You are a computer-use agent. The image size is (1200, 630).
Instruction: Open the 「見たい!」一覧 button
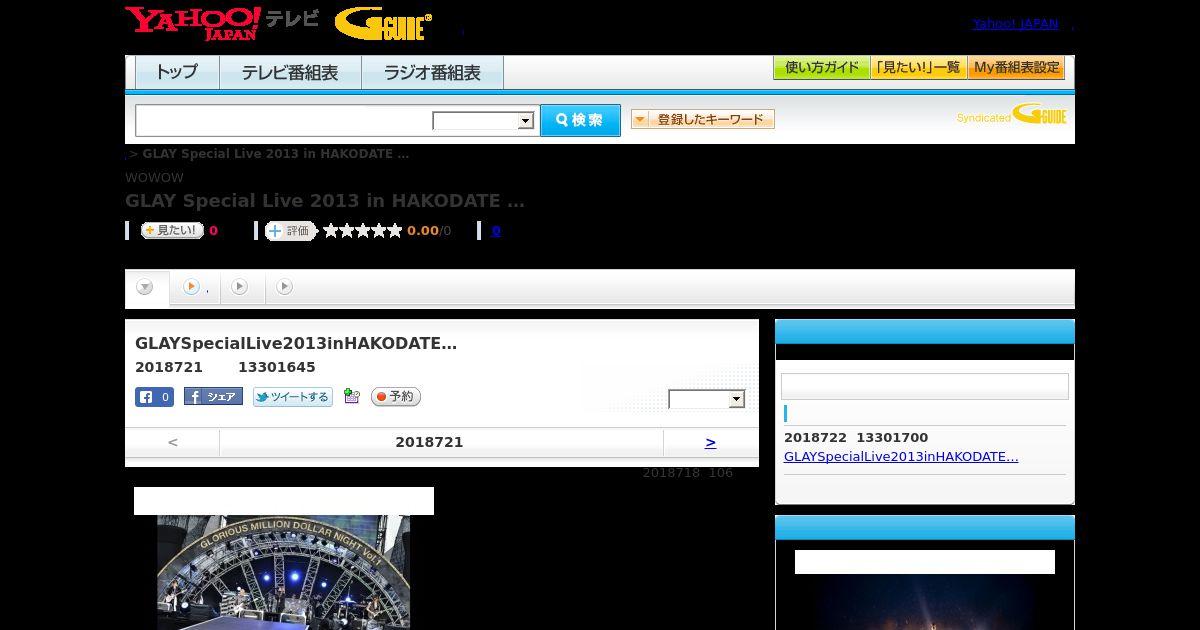click(x=919, y=68)
